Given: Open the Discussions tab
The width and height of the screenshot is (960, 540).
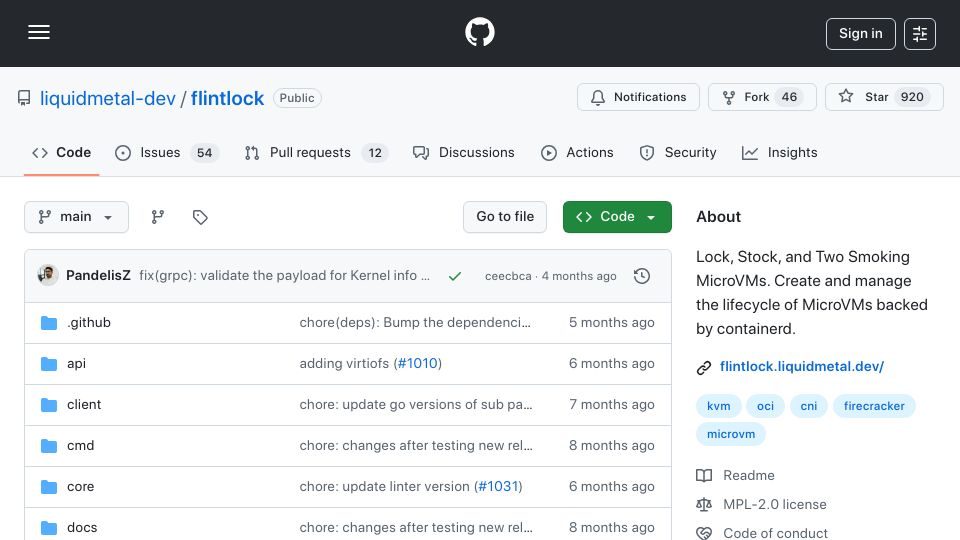Looking at the screenshot, I should [463, 152].
